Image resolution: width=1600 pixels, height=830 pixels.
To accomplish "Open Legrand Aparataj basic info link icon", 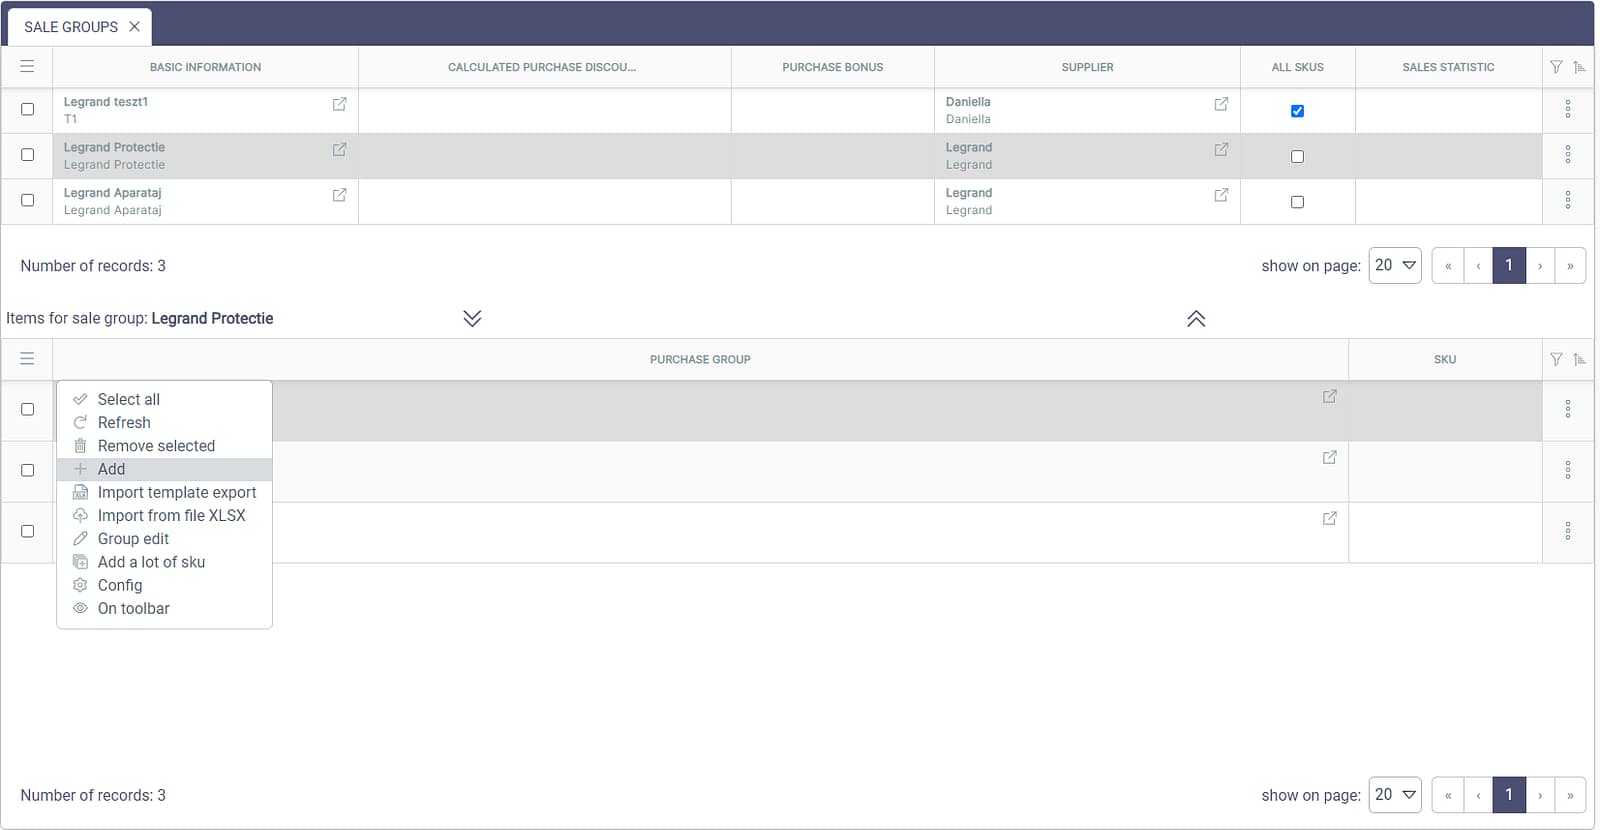I will pyautogui.click(x=339, y=195).
